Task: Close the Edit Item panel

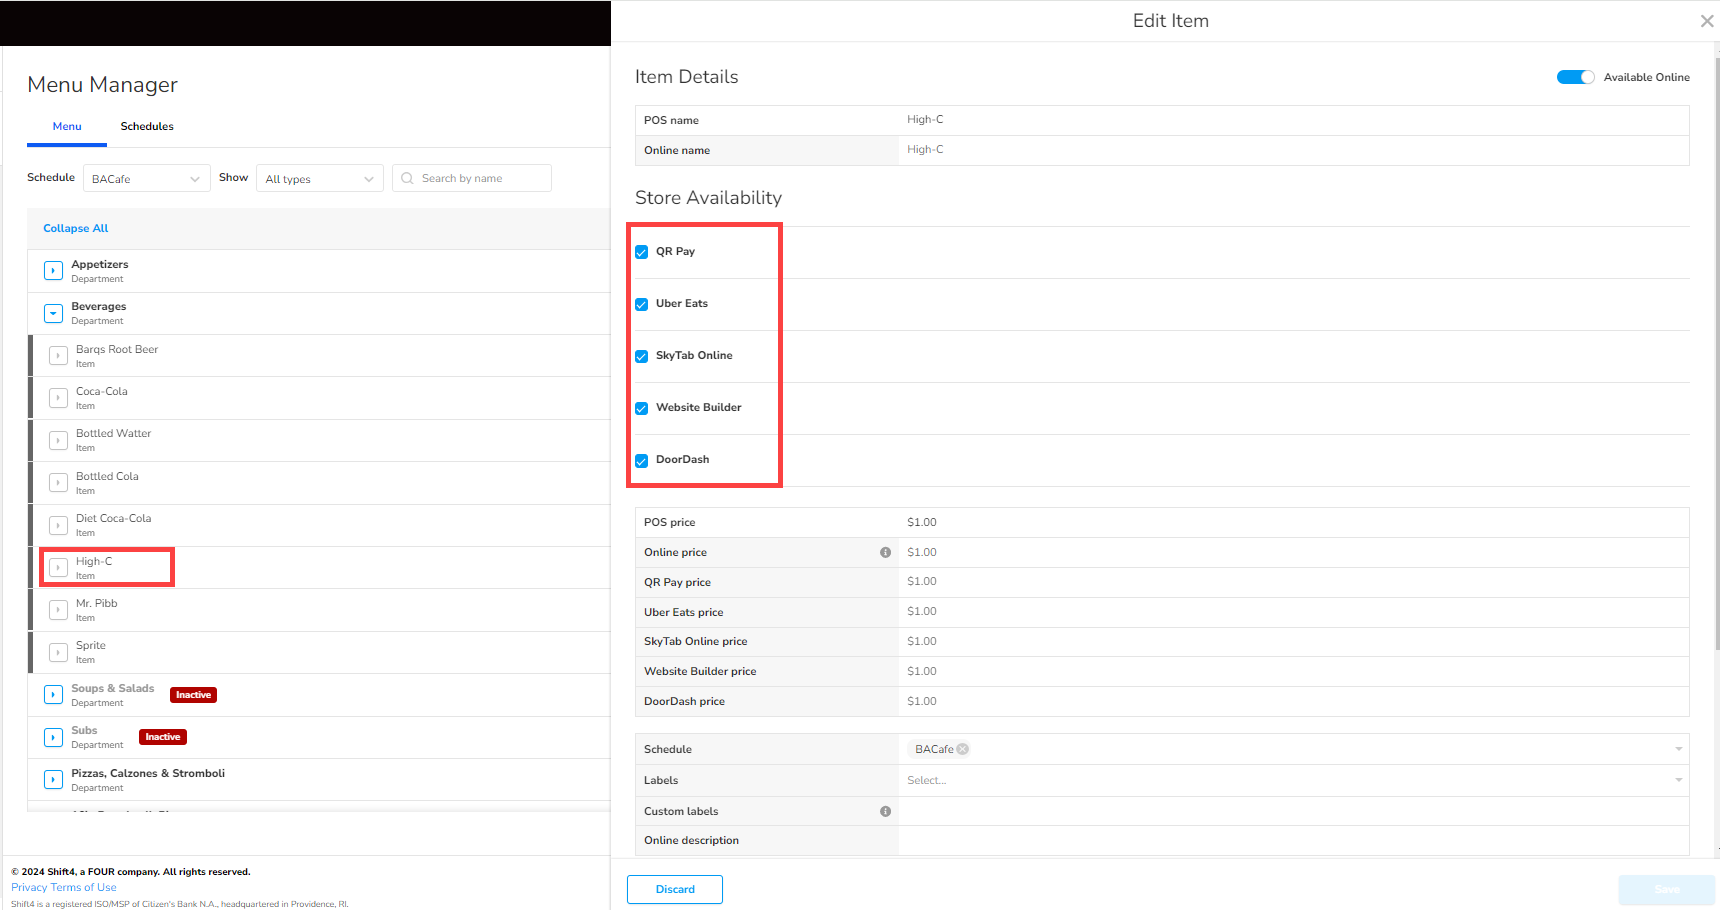Action: [1706, 21]
